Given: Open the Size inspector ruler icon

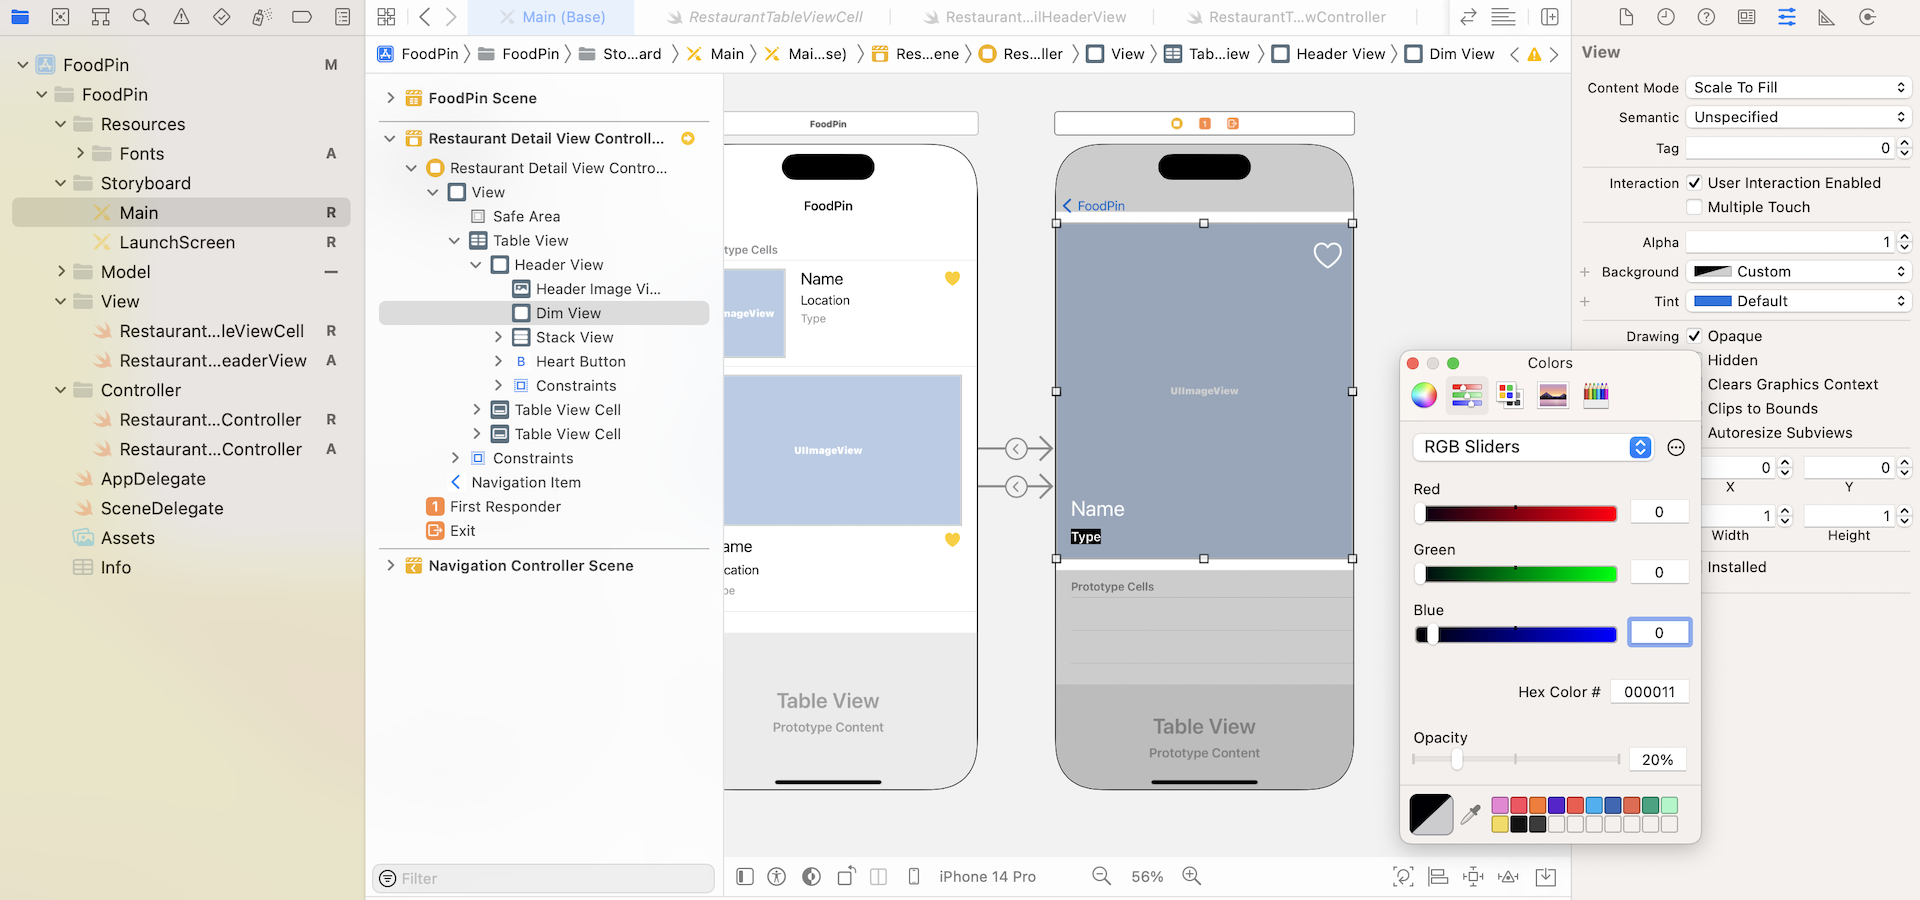Looking at the screenshot, I should pyautogui.click(x=1826, y=17).
